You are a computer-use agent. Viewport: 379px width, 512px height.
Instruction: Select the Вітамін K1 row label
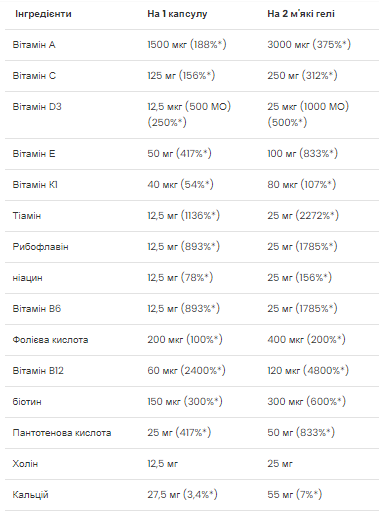tap(35, 185)
